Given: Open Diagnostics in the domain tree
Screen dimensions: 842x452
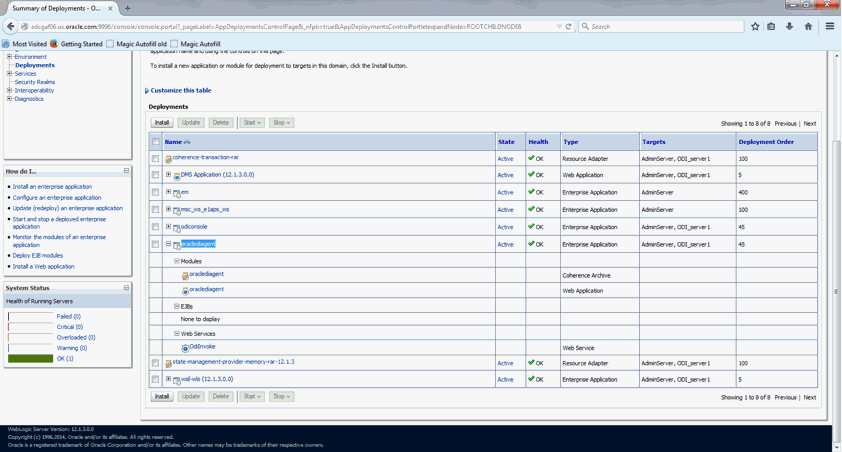Looking at the screenshot, I should click(x=29, y=99).
